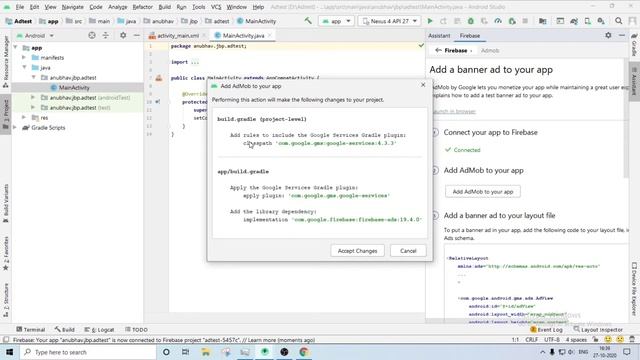This screenshot has height=360, width=640.
Task: Click Cancel in AdMob dialog
Action: tap(408, 251)
